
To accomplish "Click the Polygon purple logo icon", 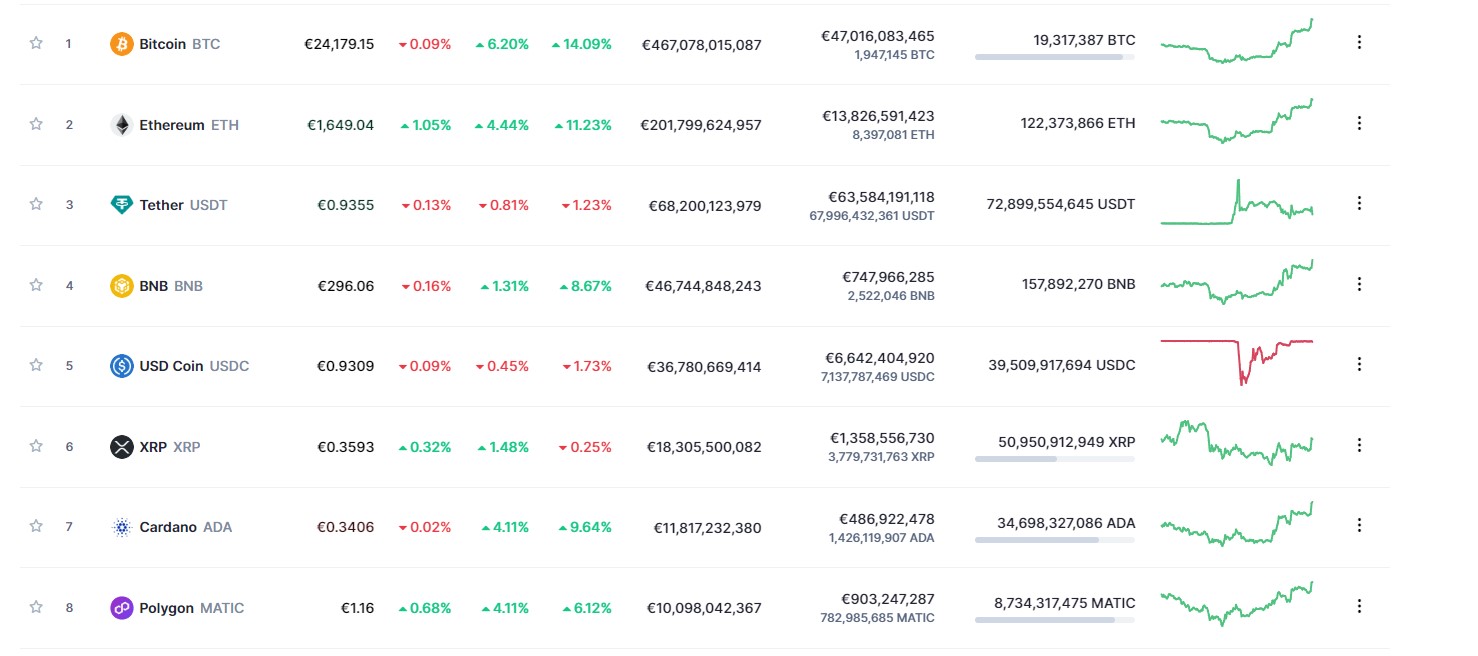I will click(121, 608).
